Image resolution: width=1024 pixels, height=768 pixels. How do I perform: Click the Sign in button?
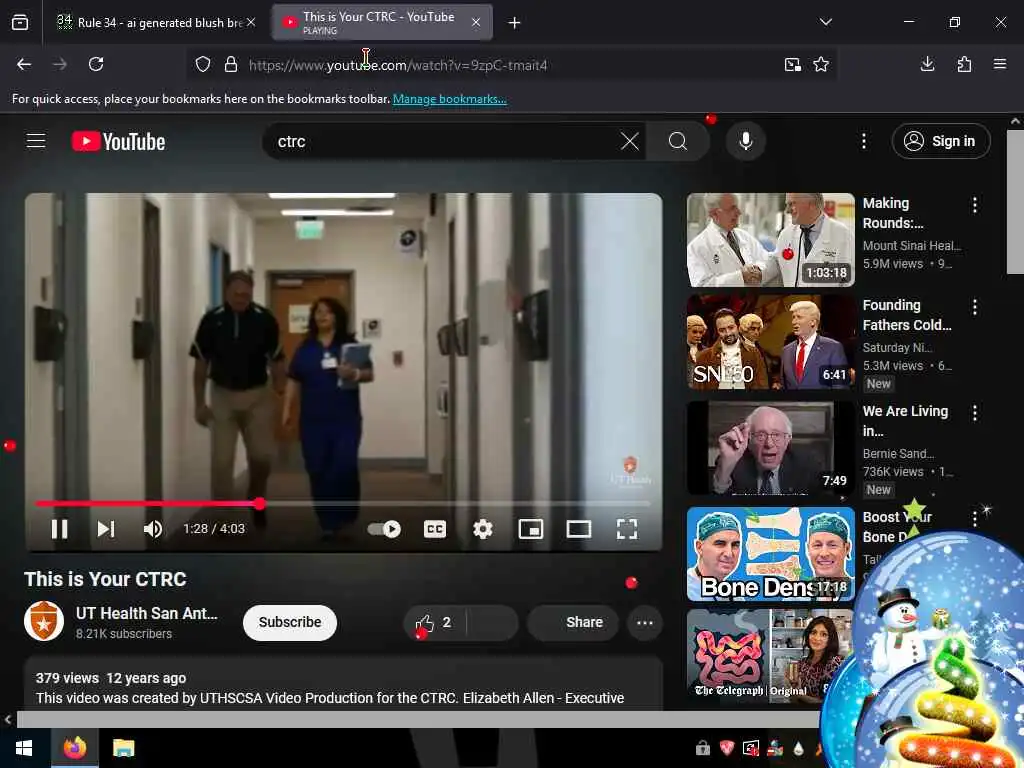coord(941,141)
